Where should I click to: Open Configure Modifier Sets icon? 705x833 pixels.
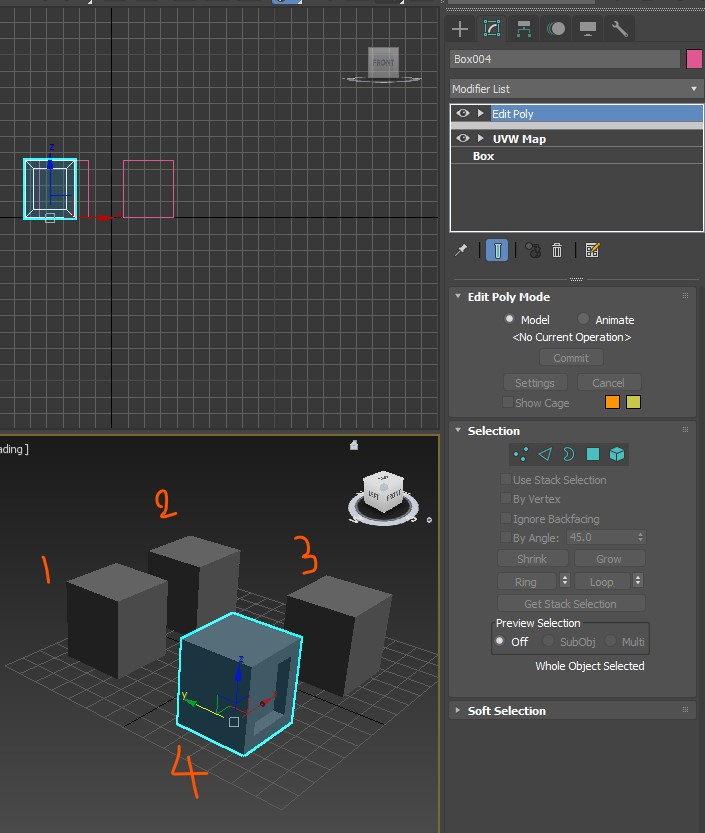point(592,250)
